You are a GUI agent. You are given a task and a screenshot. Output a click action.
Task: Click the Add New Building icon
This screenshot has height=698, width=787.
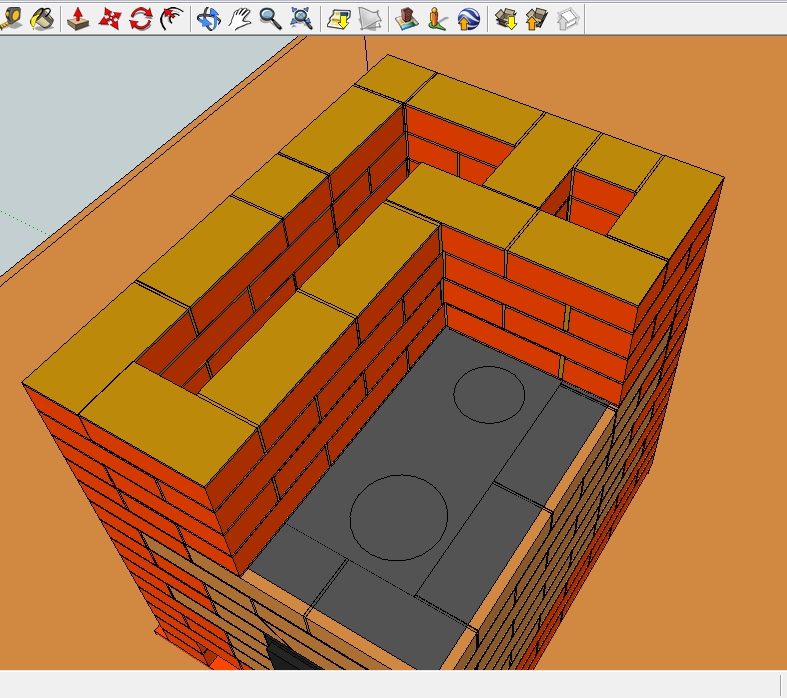point(406,18)
